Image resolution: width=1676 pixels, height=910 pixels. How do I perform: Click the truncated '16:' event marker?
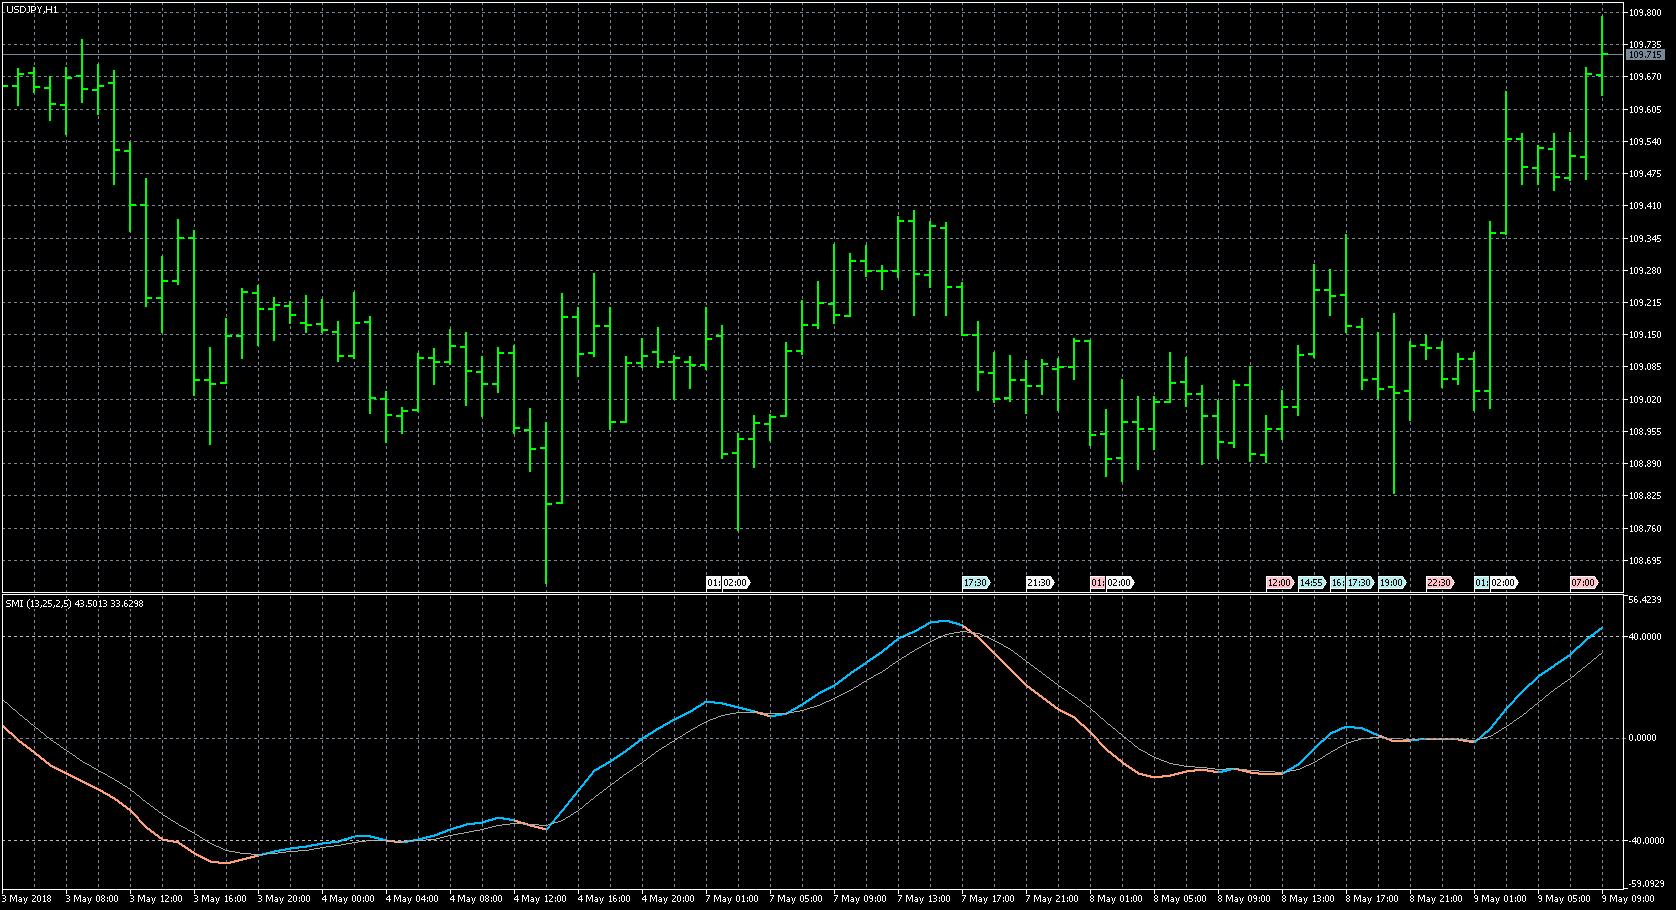pos(1337,583)
